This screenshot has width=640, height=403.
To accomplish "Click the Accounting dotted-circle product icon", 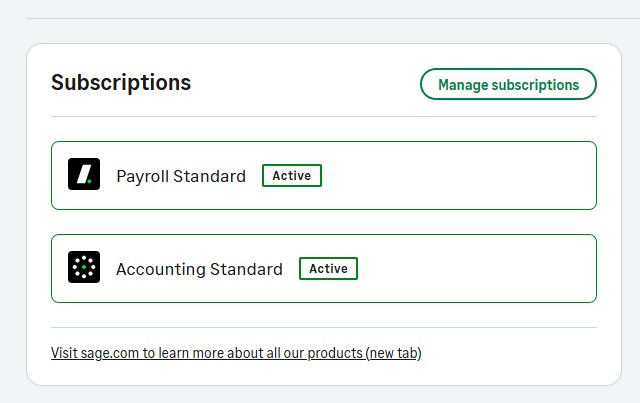I will click(x=84, y=267).
